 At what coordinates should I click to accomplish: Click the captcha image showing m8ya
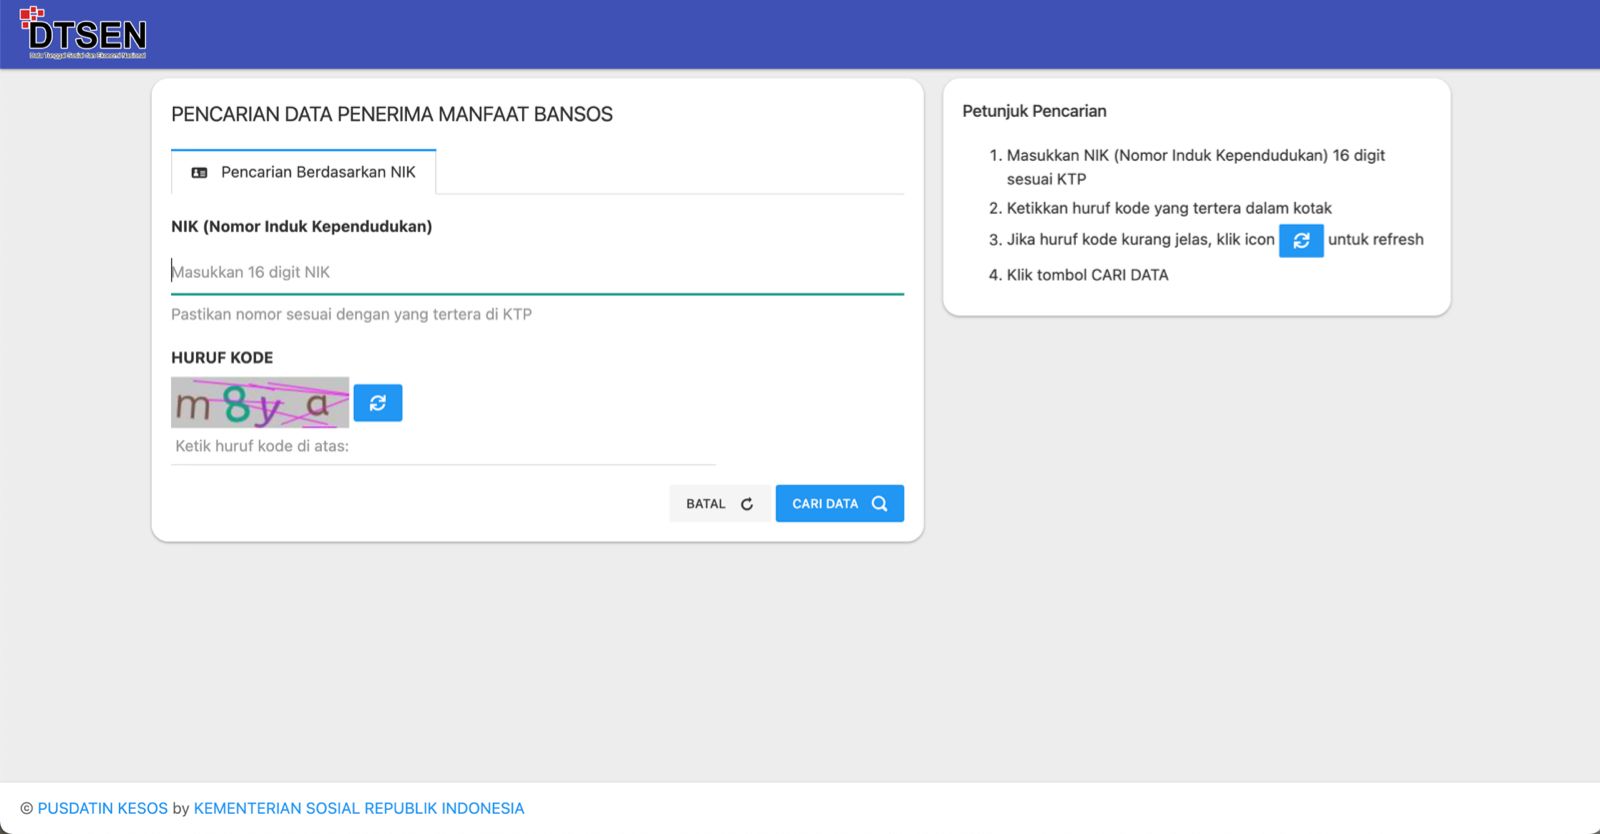click(259, 403)
